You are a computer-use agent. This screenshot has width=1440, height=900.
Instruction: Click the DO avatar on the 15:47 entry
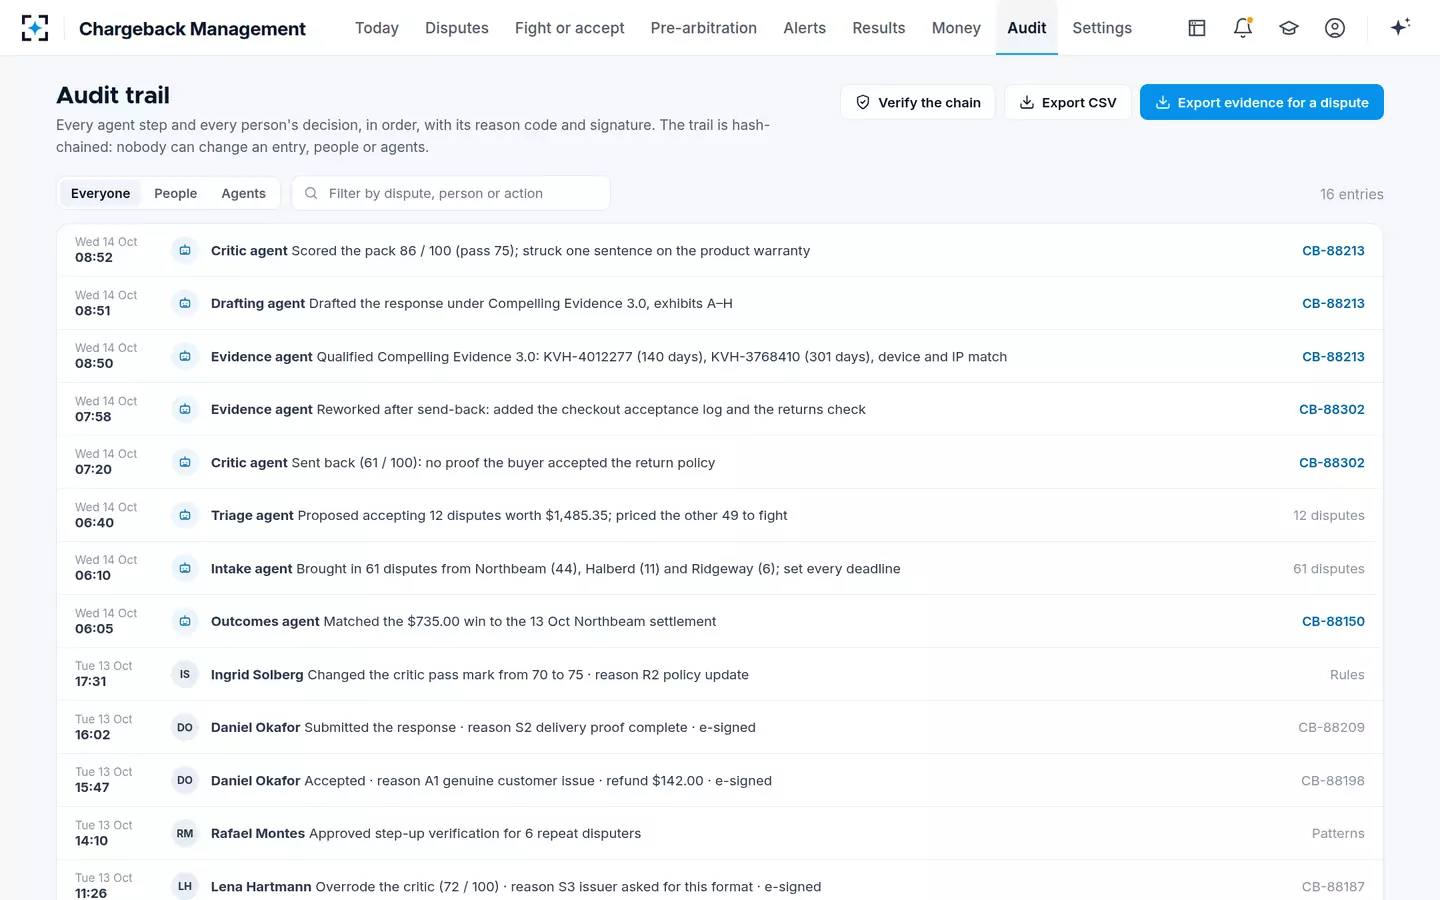185,780
